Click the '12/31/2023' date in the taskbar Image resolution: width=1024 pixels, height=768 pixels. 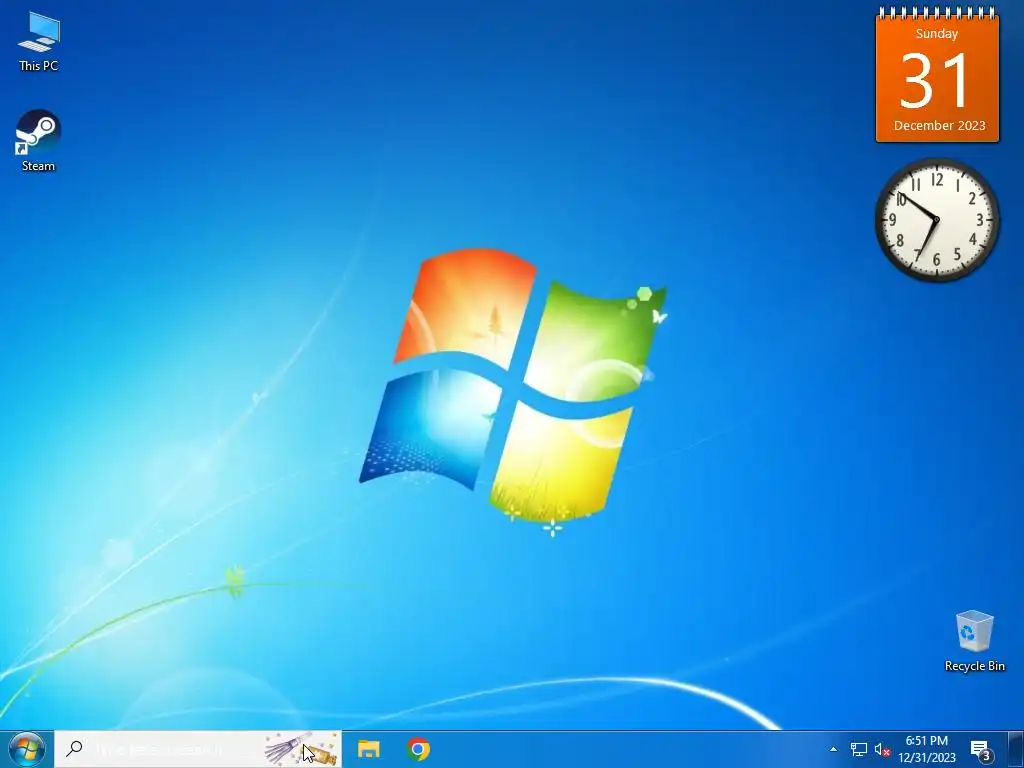(927, 758)
